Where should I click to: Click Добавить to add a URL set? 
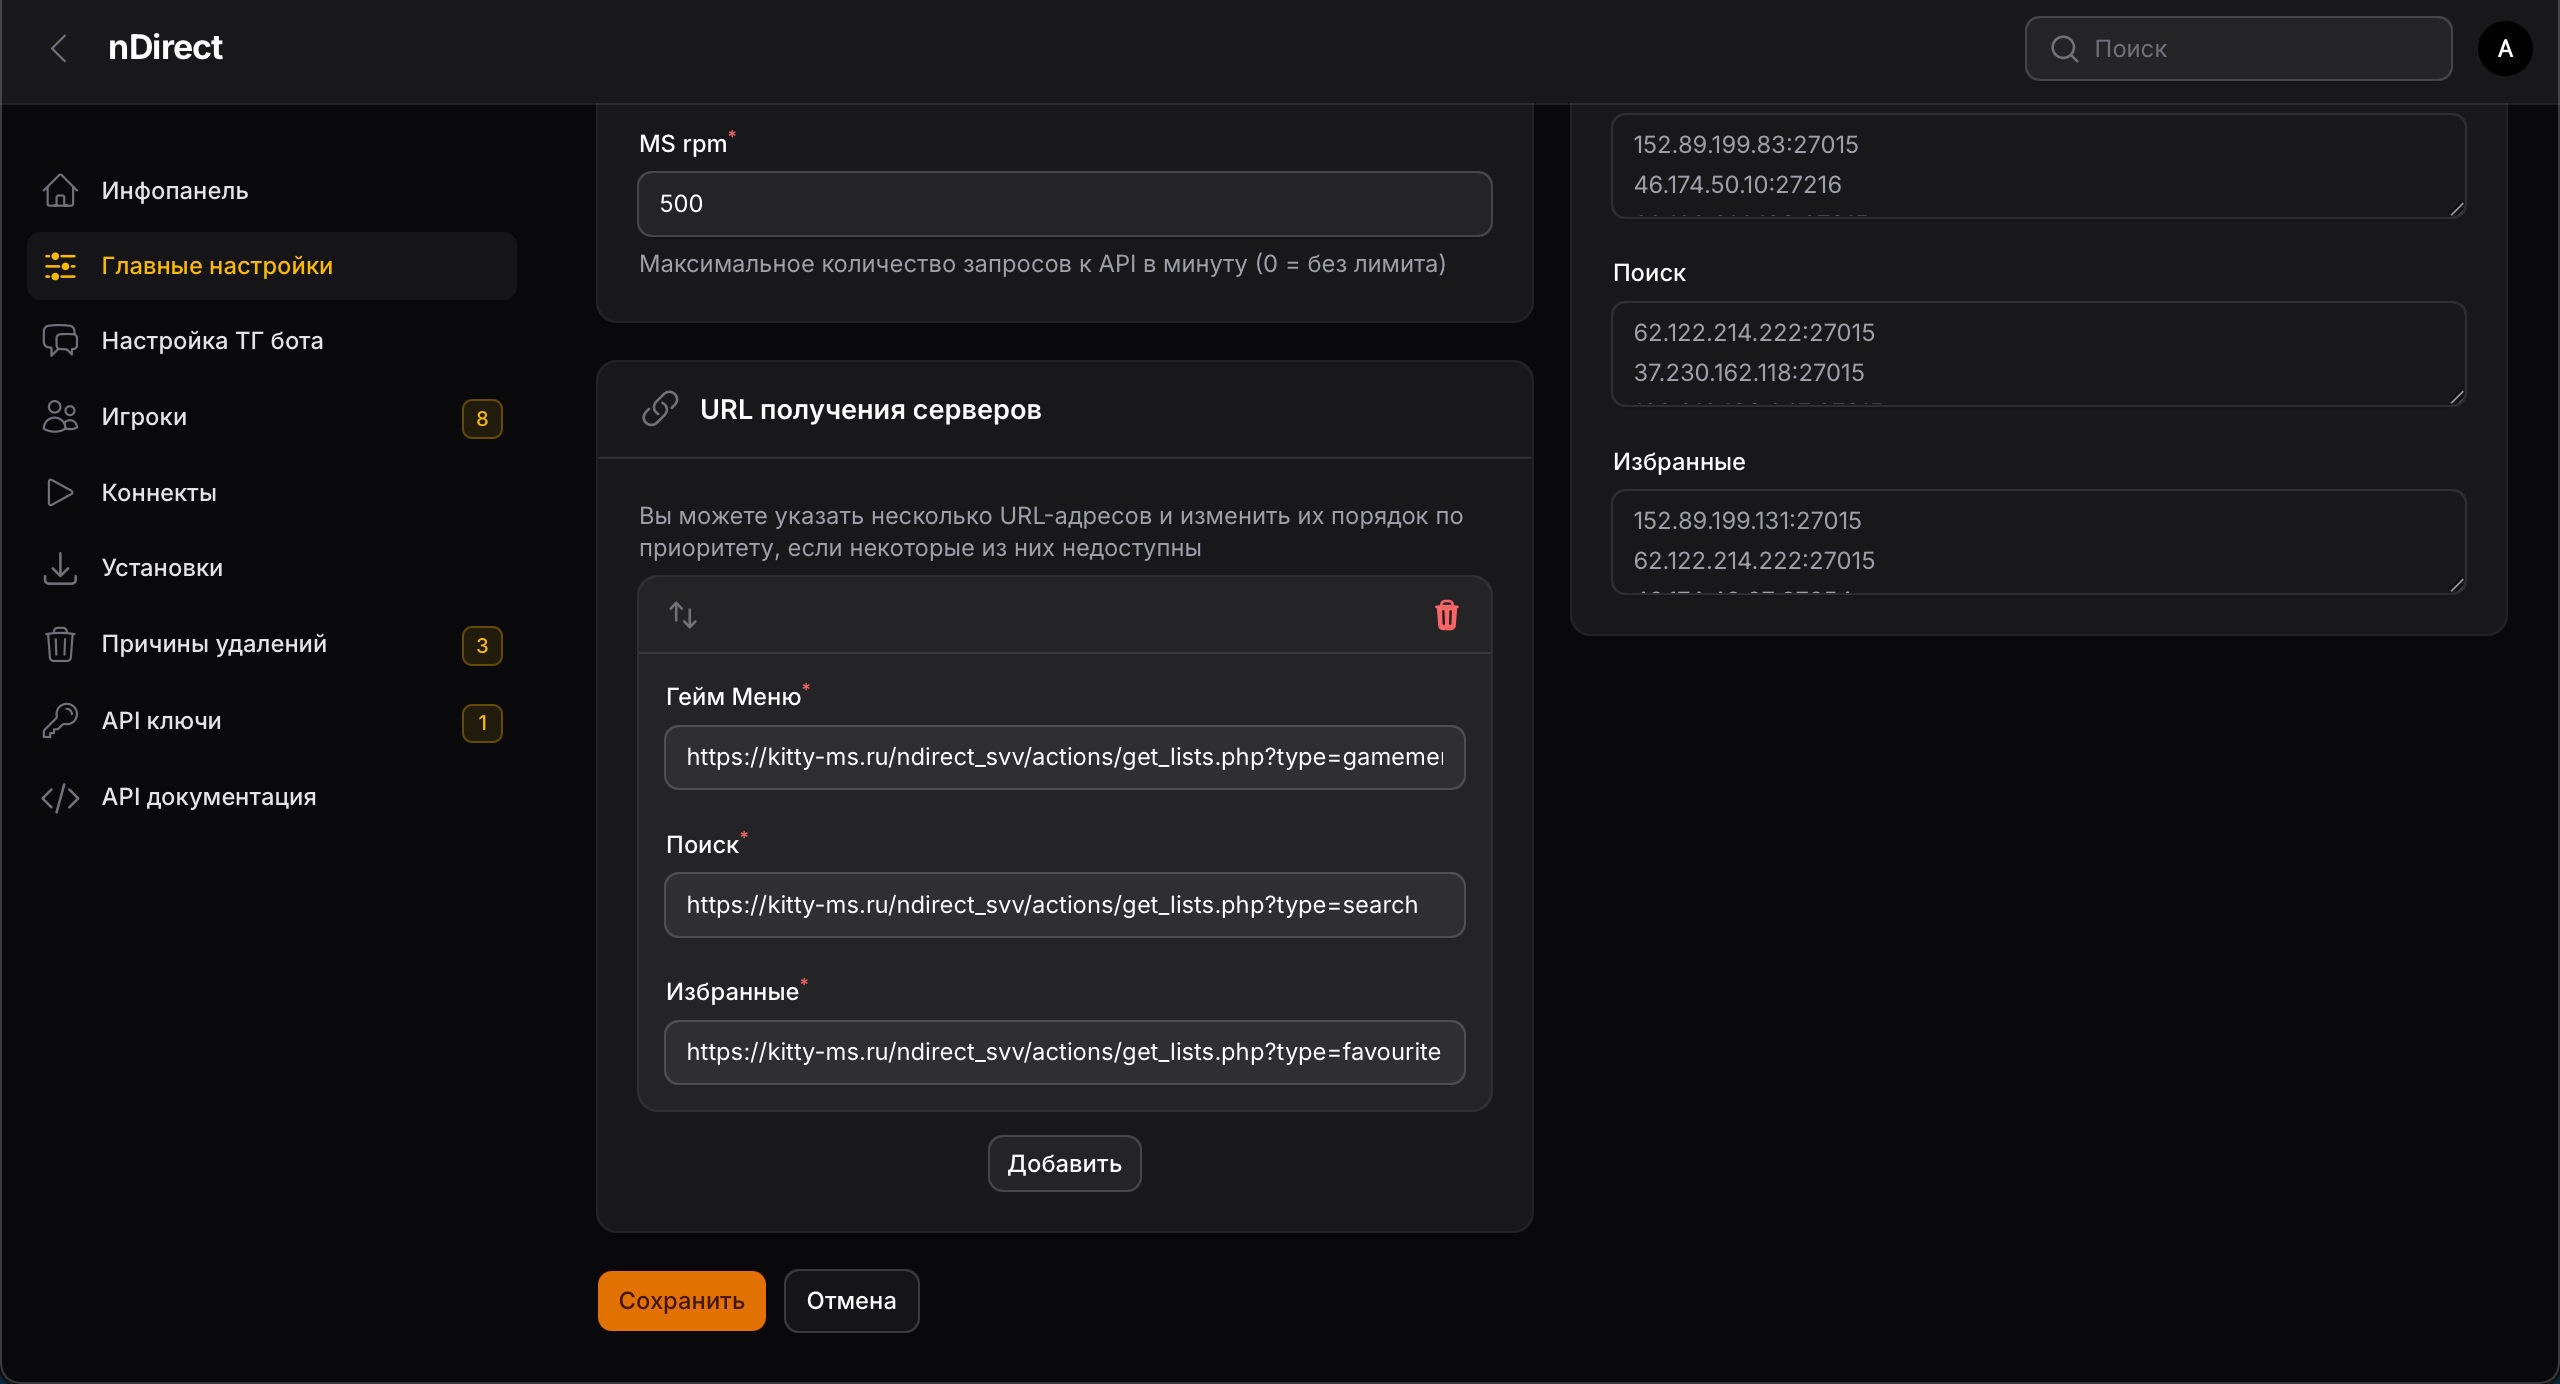[1064, 1163]
